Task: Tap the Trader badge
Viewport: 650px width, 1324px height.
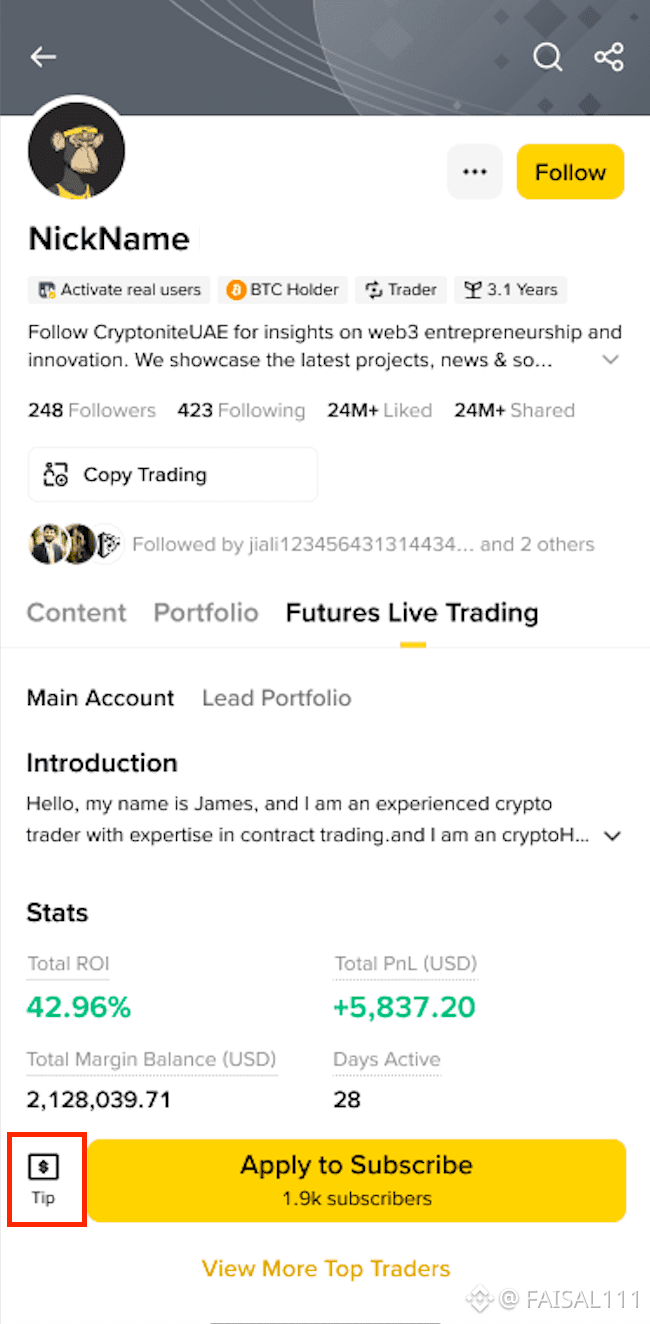Action: point(401,290)
